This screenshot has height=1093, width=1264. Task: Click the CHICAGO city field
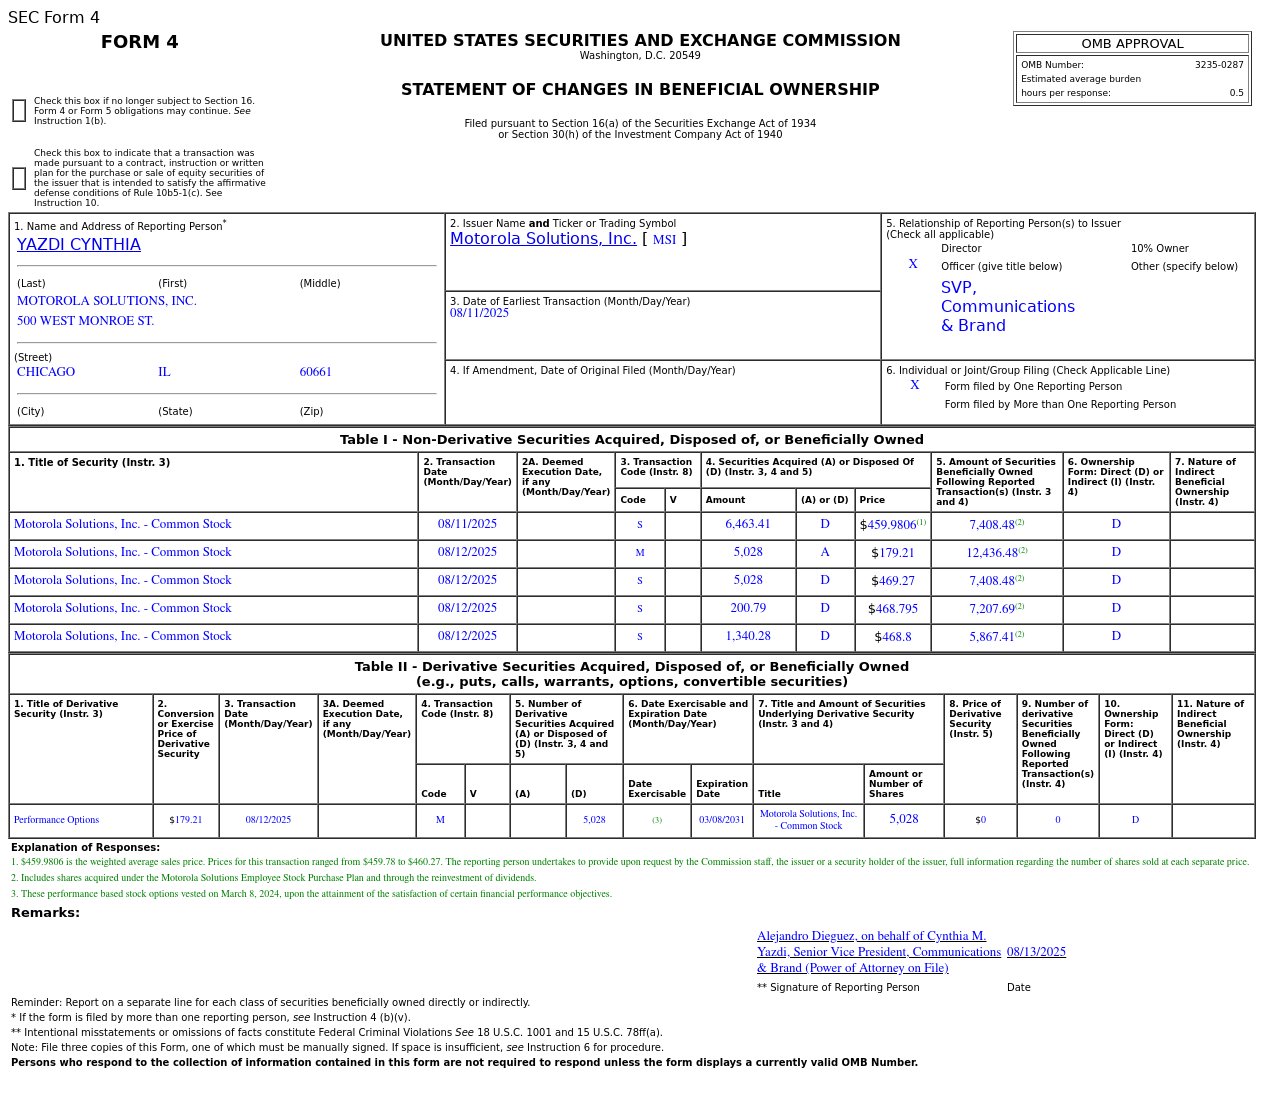point(46,372)
